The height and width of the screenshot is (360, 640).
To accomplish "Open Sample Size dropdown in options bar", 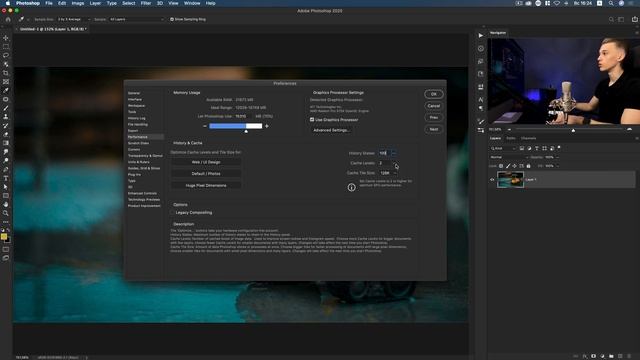I will coord(74,19).
